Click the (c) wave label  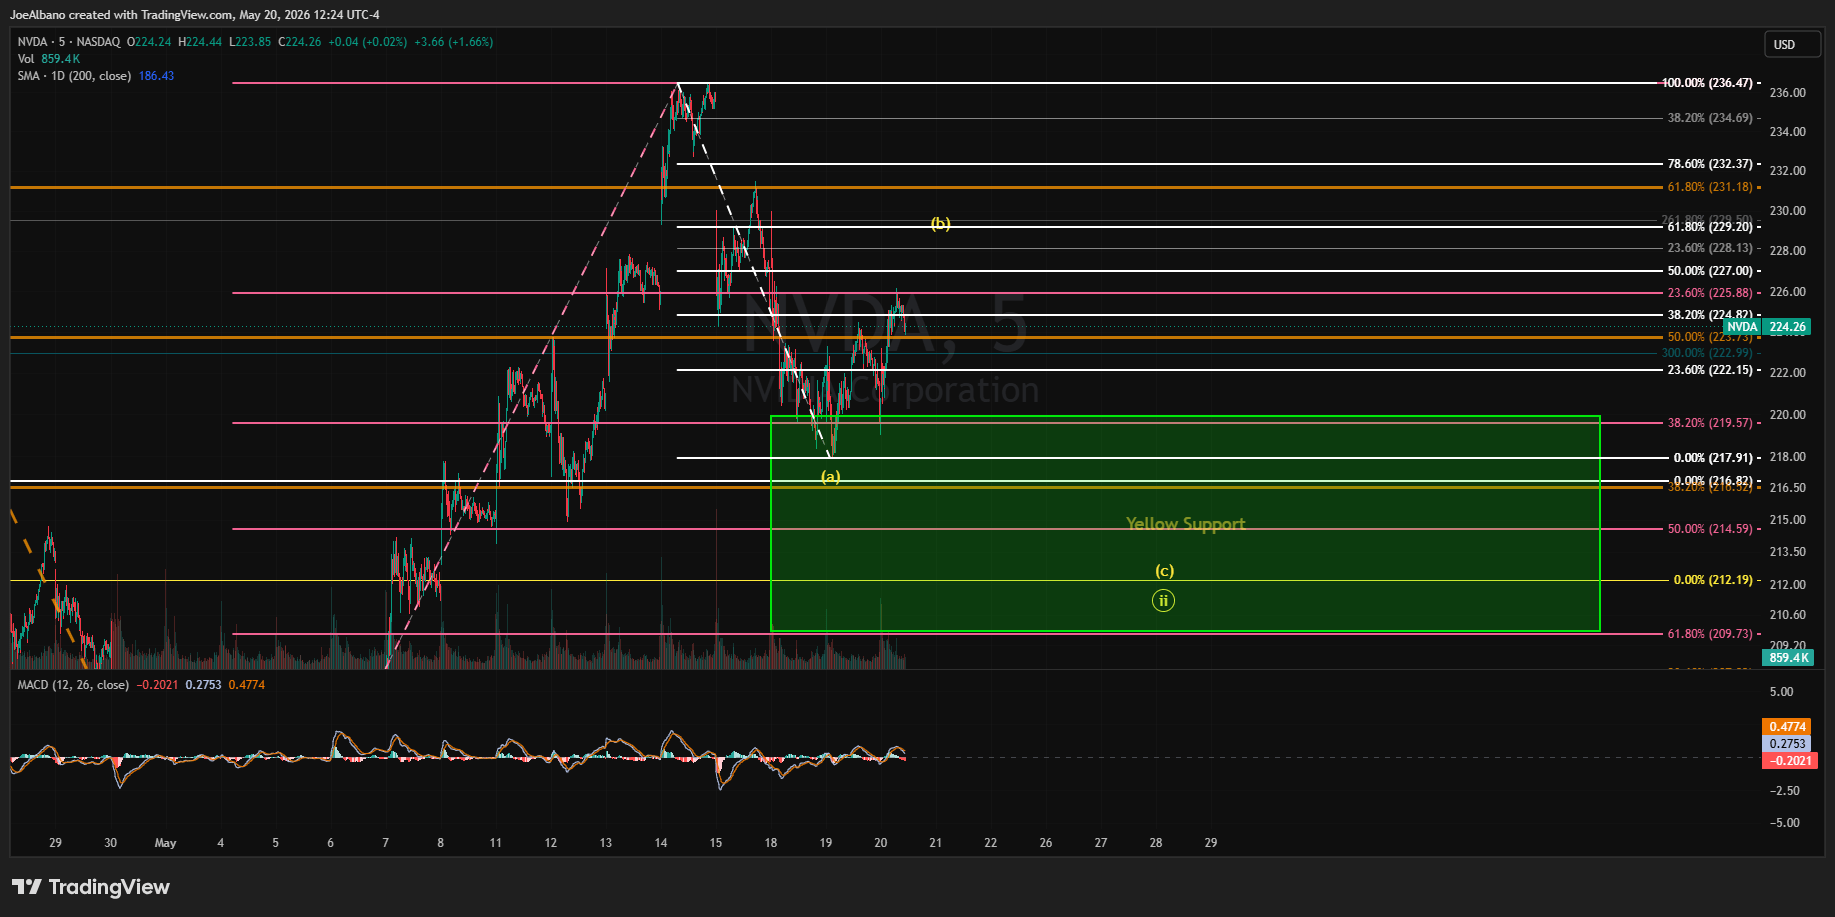click(1164, 571)
